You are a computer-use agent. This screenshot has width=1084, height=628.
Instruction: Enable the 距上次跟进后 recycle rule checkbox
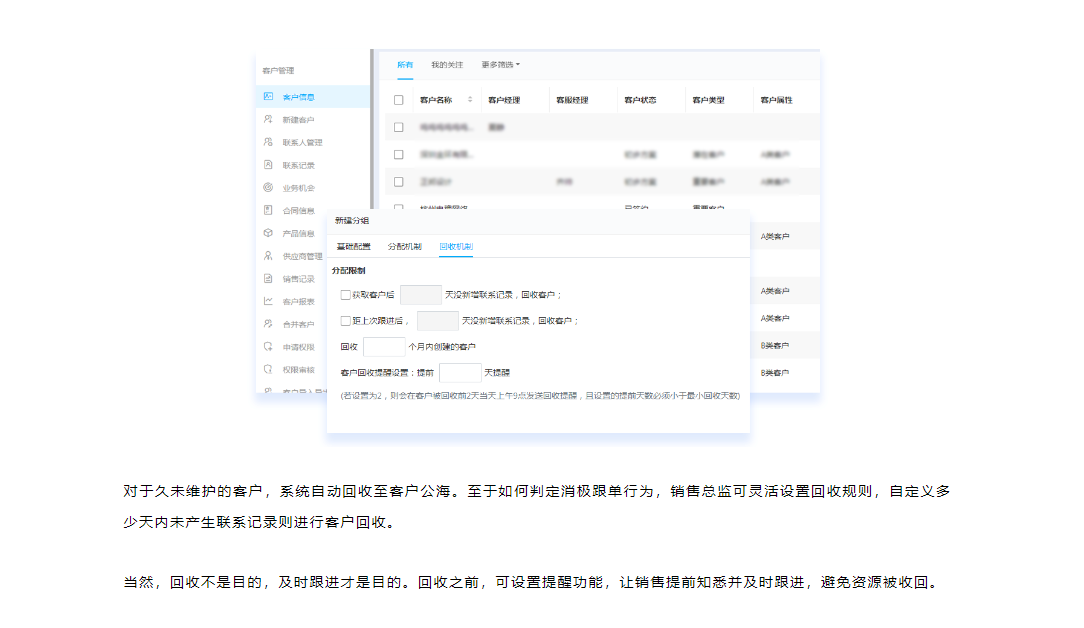(346, 321)
